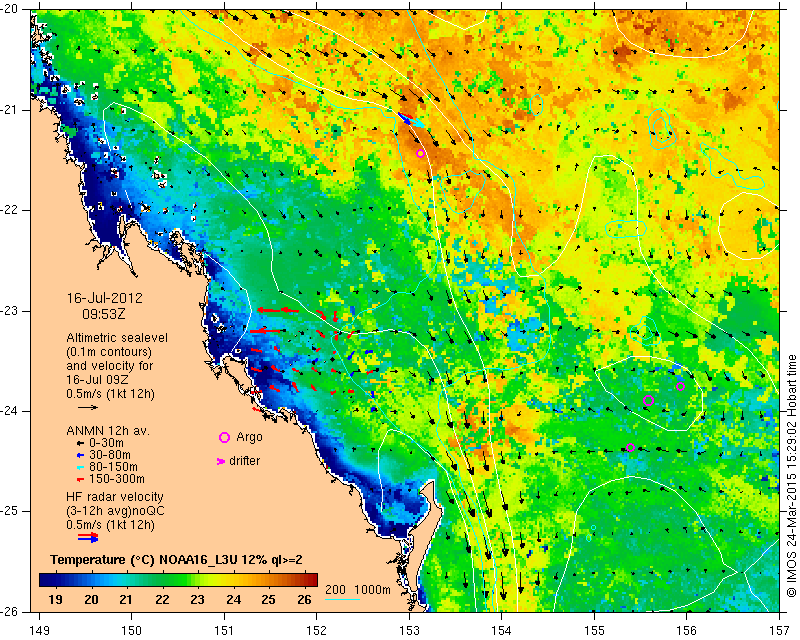This screenshot has height=640, width=800.
Task: Click the large Argo float marker near 155.6E 23.9S
Action: pyautogui.click(x=648, y=401)
